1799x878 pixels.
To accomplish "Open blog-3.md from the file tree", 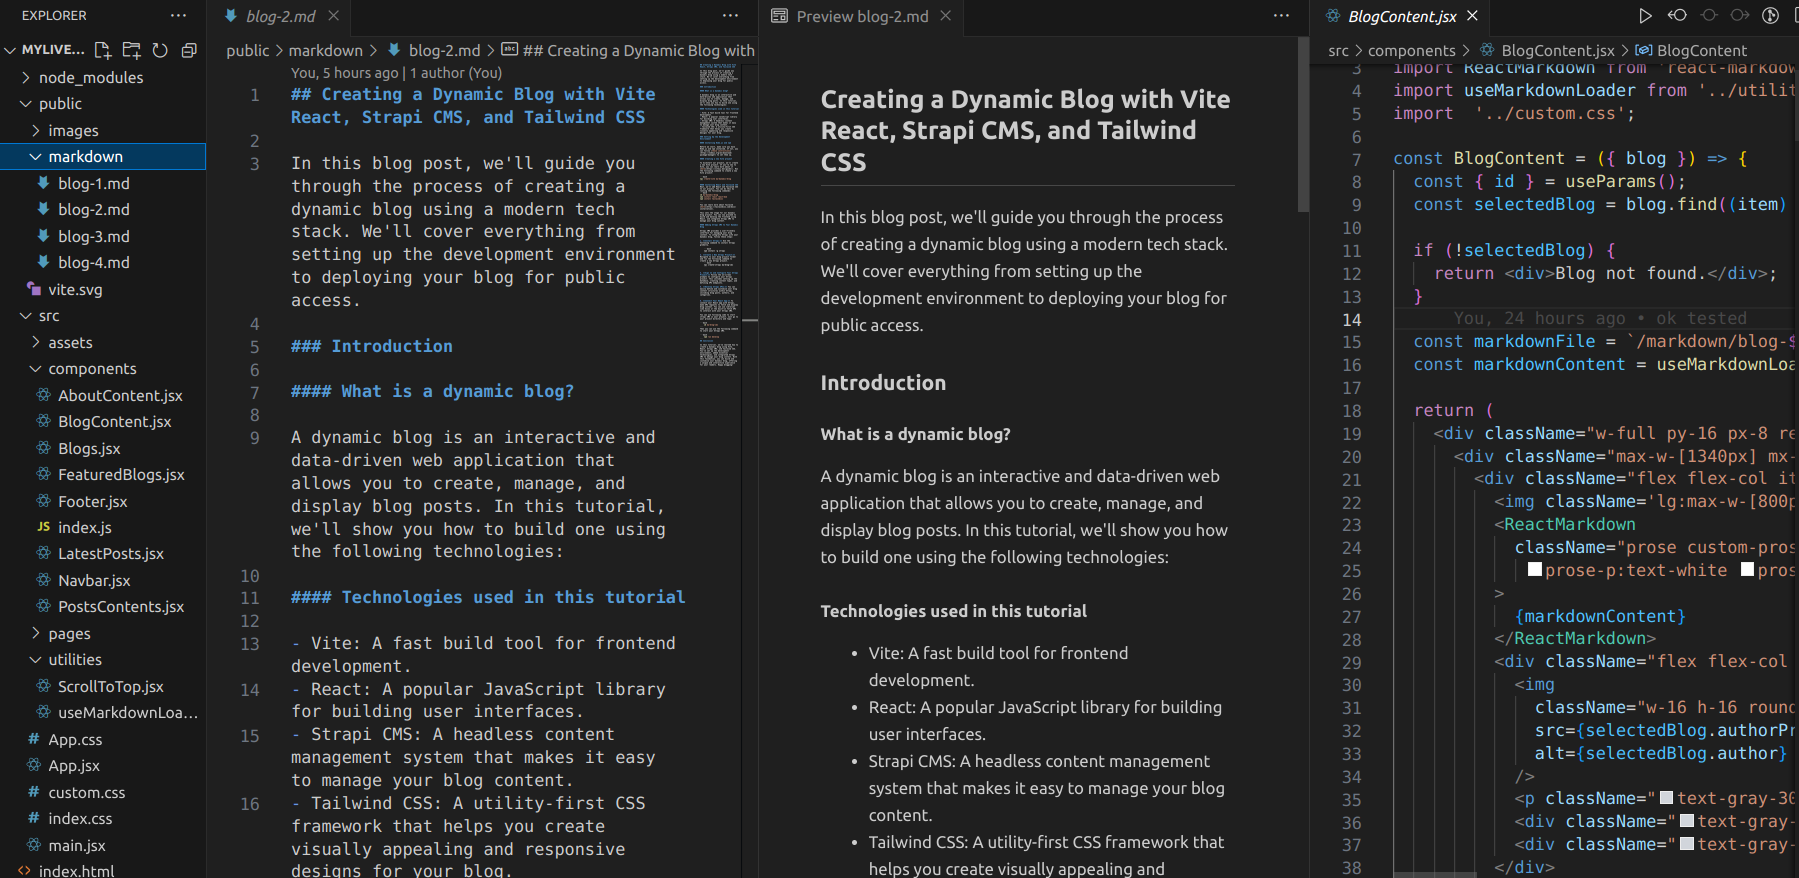I will point(93,237).
